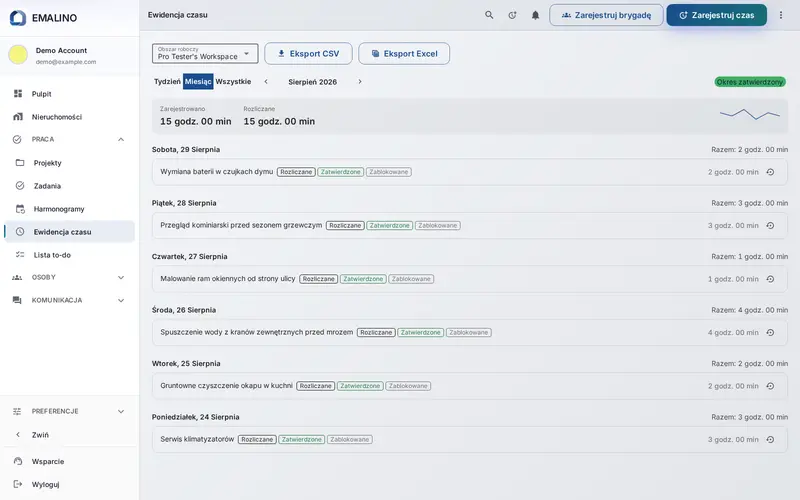The image size is (800, 500).
Task: Open Lista to-do in sidebar
Action: point(69,255)
